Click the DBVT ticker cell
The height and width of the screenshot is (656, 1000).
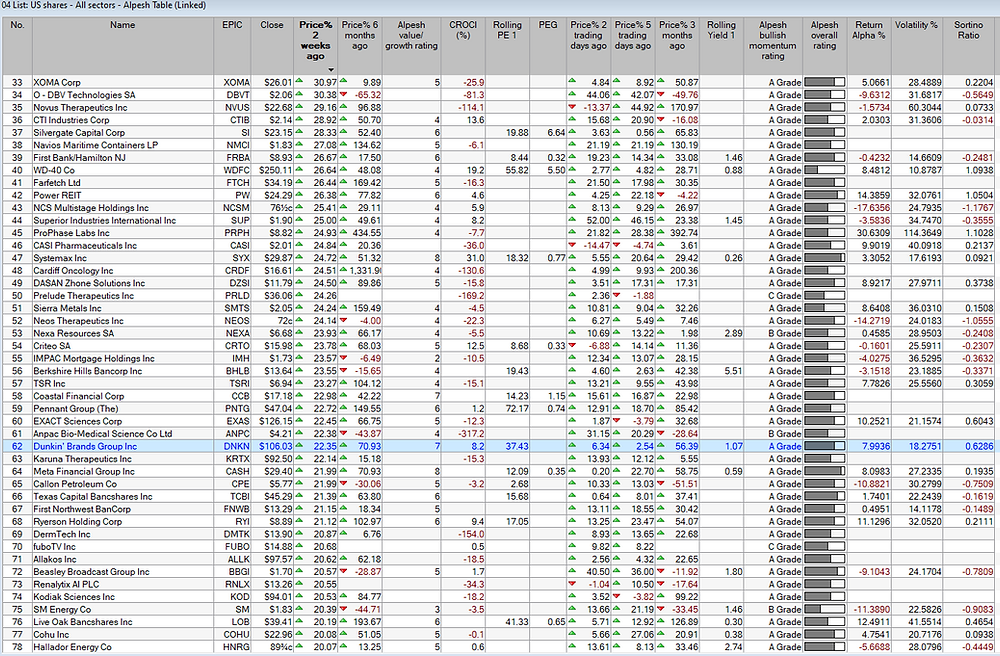[x=232, y=95]
